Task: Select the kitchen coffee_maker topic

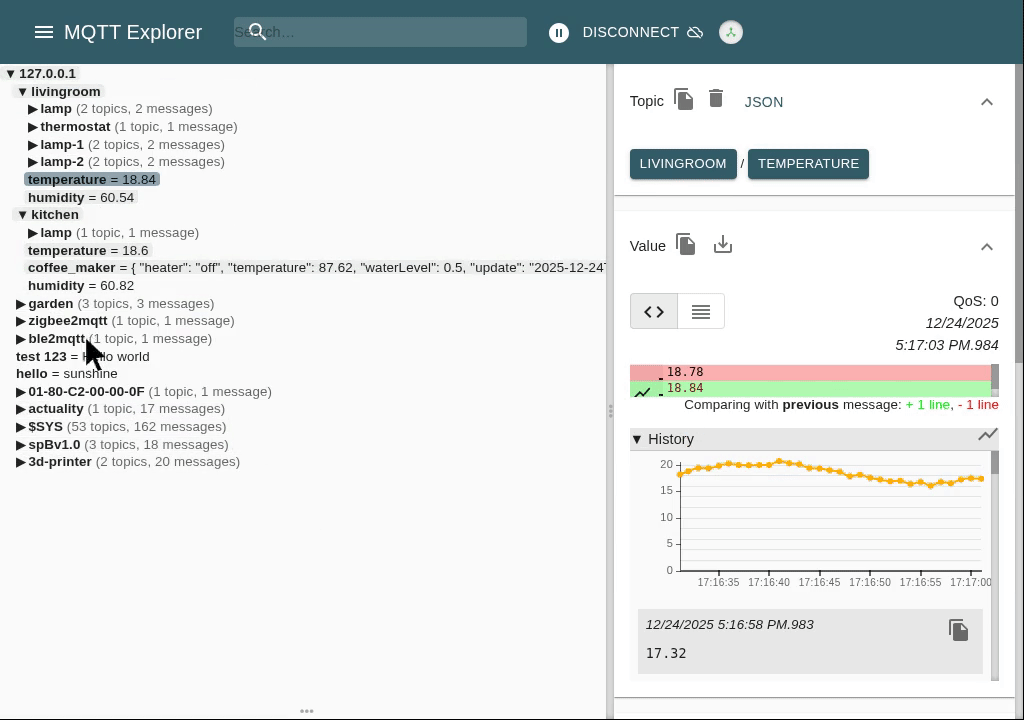Action: (71, 268)
